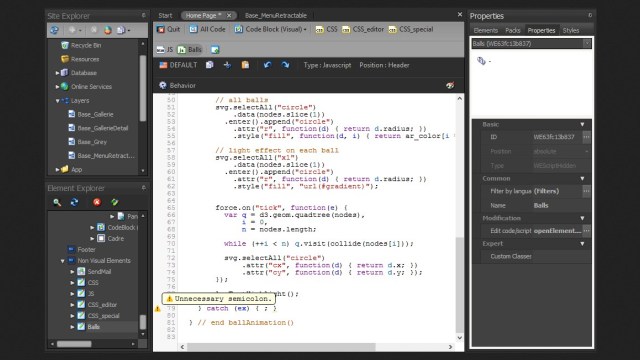
Task: Switch to the JS code tab
Action: tap(165, 50)
